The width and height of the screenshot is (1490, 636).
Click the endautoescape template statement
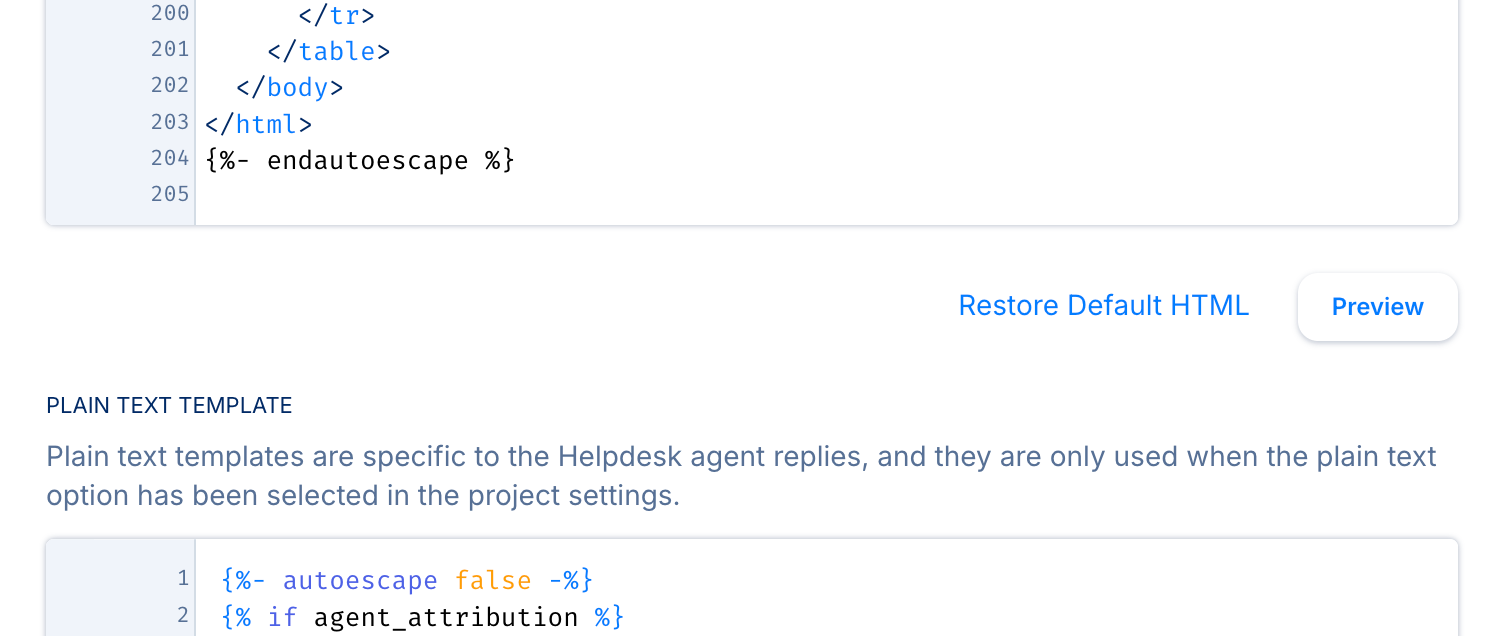click(x=360, y=161)
